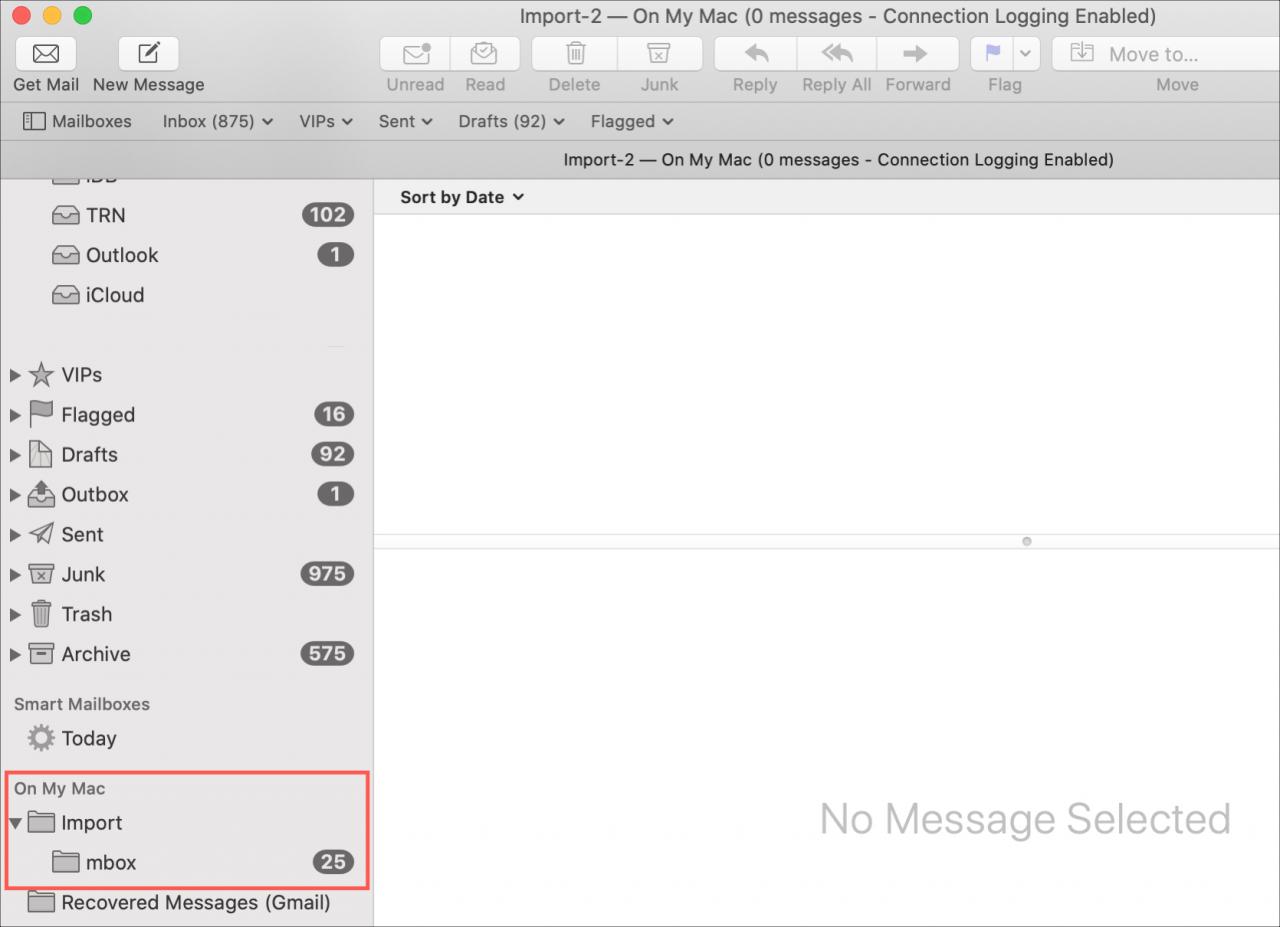
Task: Open the flag color dropdown arrow
Action: click(1026, 53)
